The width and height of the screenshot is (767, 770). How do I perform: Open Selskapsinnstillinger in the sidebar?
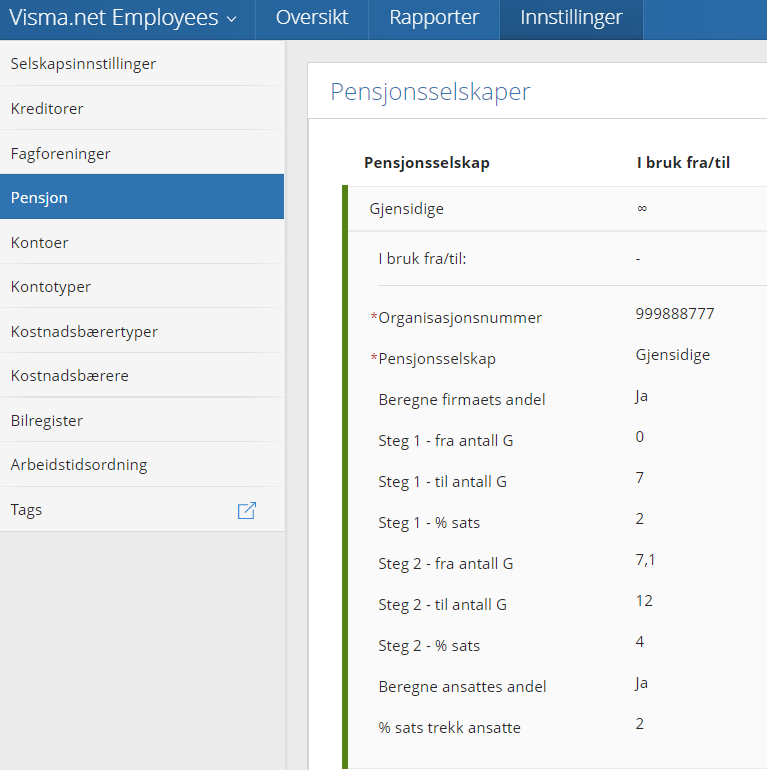(x=142, y=63)
